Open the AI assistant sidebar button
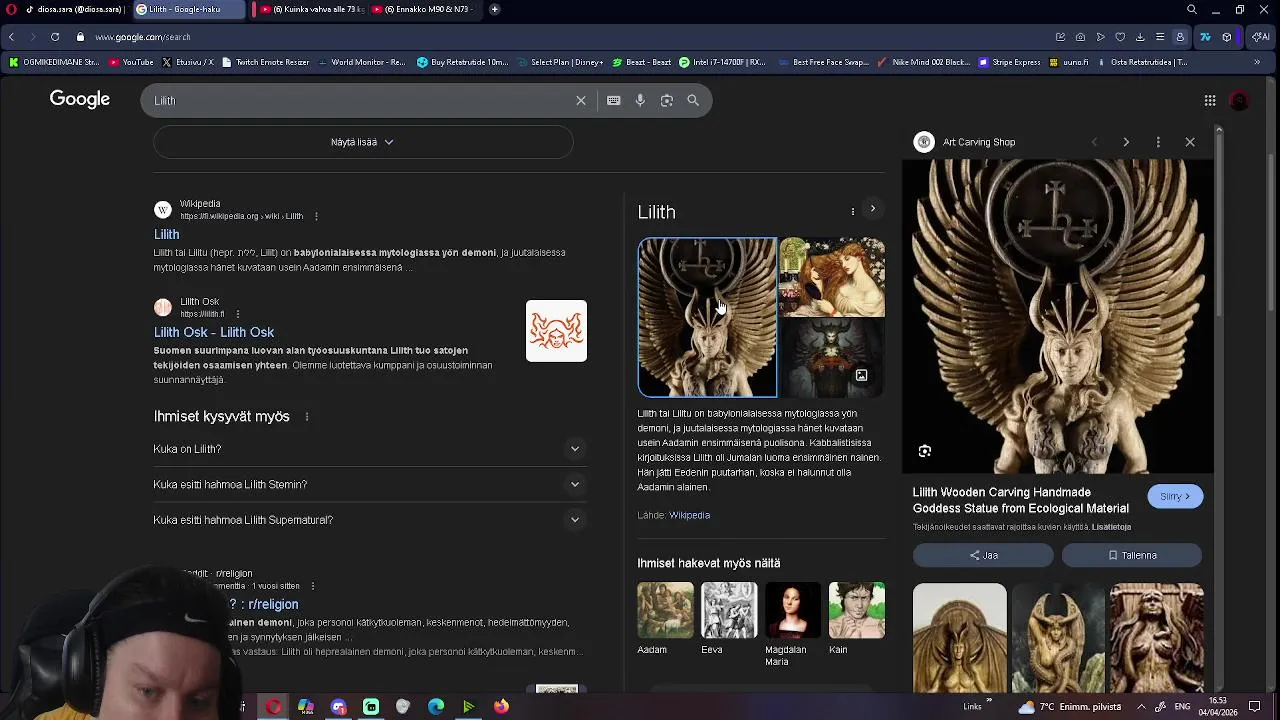1280x720 pixels. click(1260, 37)
